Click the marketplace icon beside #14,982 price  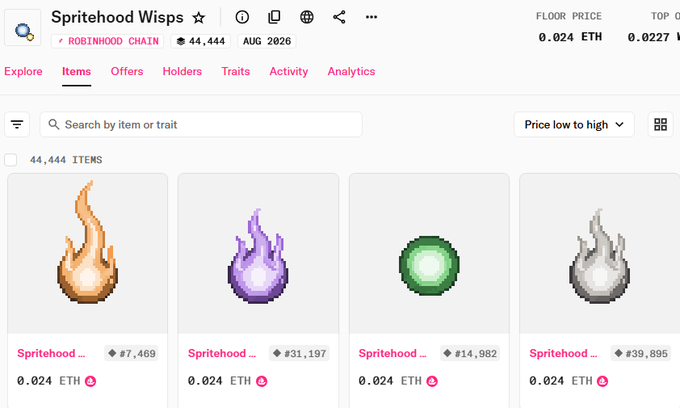pyautogui.click(x=432, y=381)
